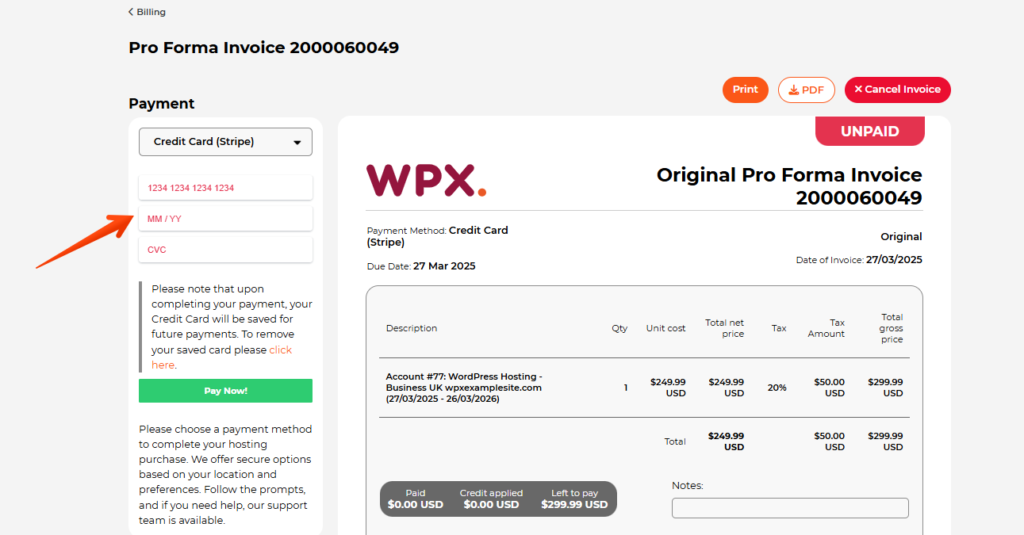Click the Description column header
Image resolution: width=1024 pixels, height=535 pixels.
(411, 328)
